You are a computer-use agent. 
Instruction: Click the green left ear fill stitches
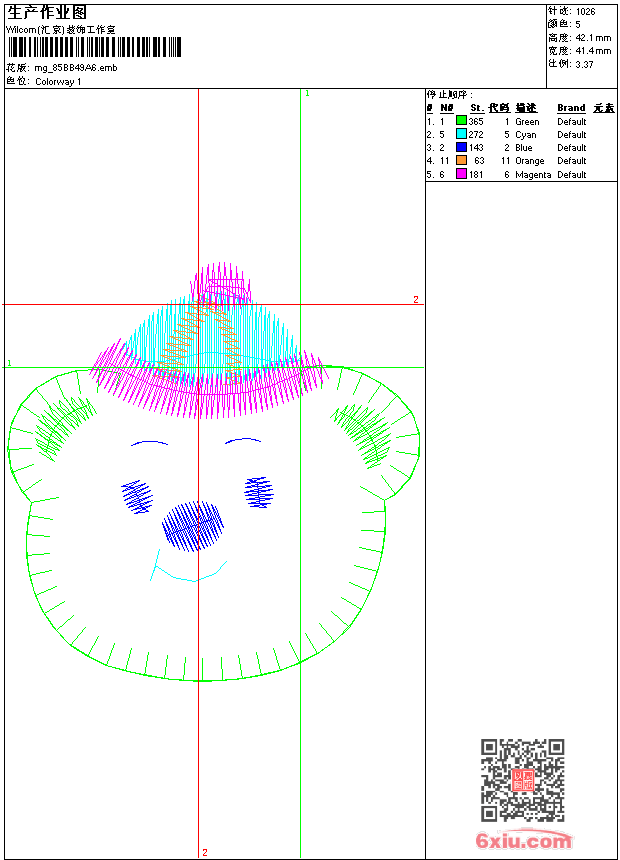coord(64,428)
